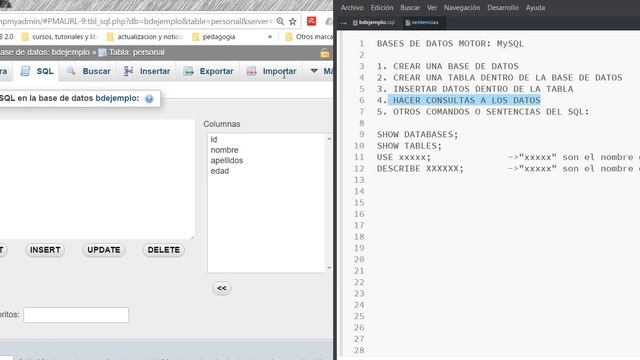Click the red browser extension icon
640x360 pixels.
pyautogui.click(x=311, y=21)
